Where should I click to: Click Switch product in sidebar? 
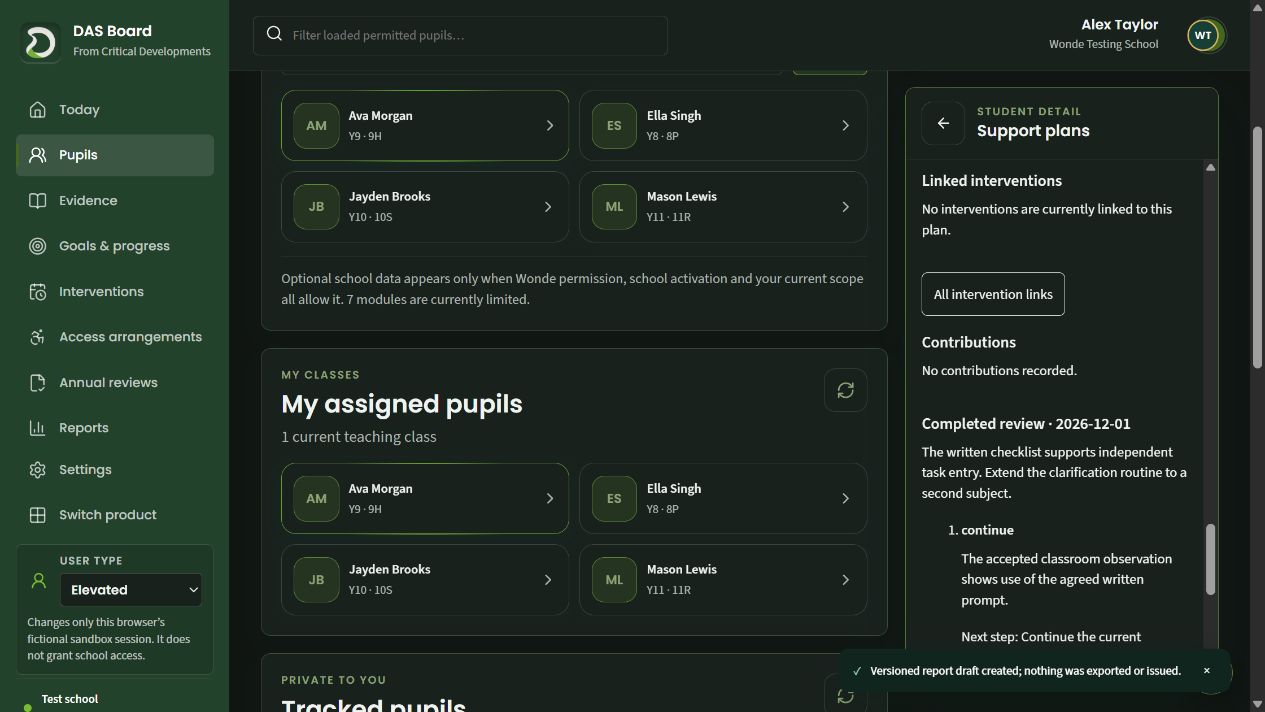tap(115, 515)
